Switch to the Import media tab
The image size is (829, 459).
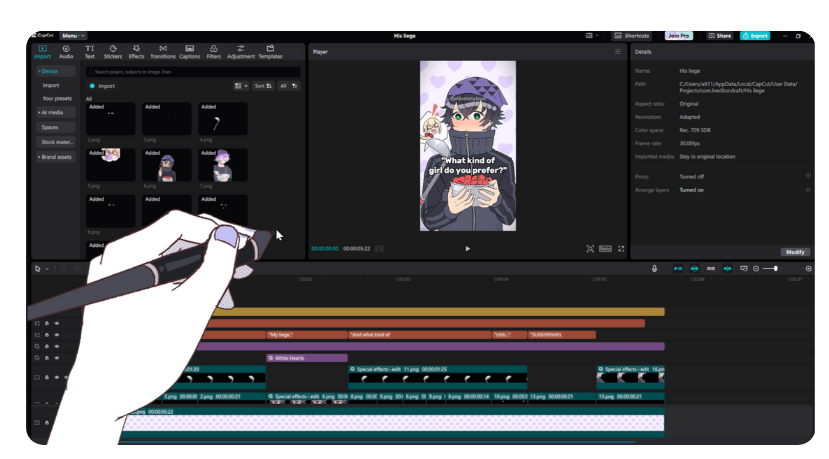pos(42,52)
